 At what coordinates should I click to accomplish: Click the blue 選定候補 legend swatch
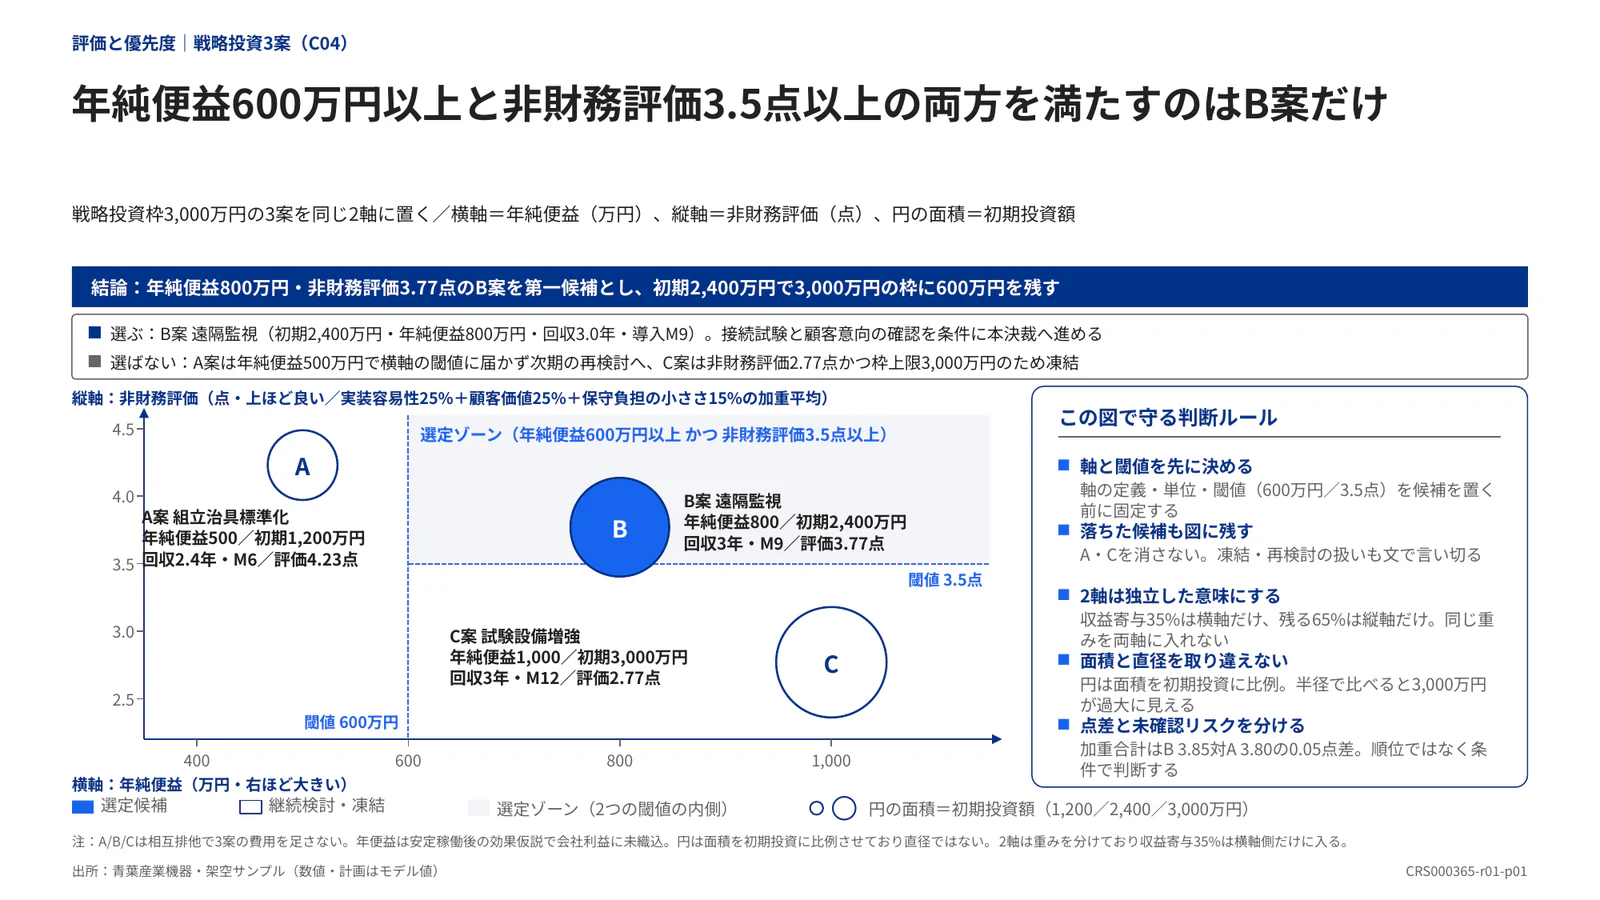pos(83,807)
